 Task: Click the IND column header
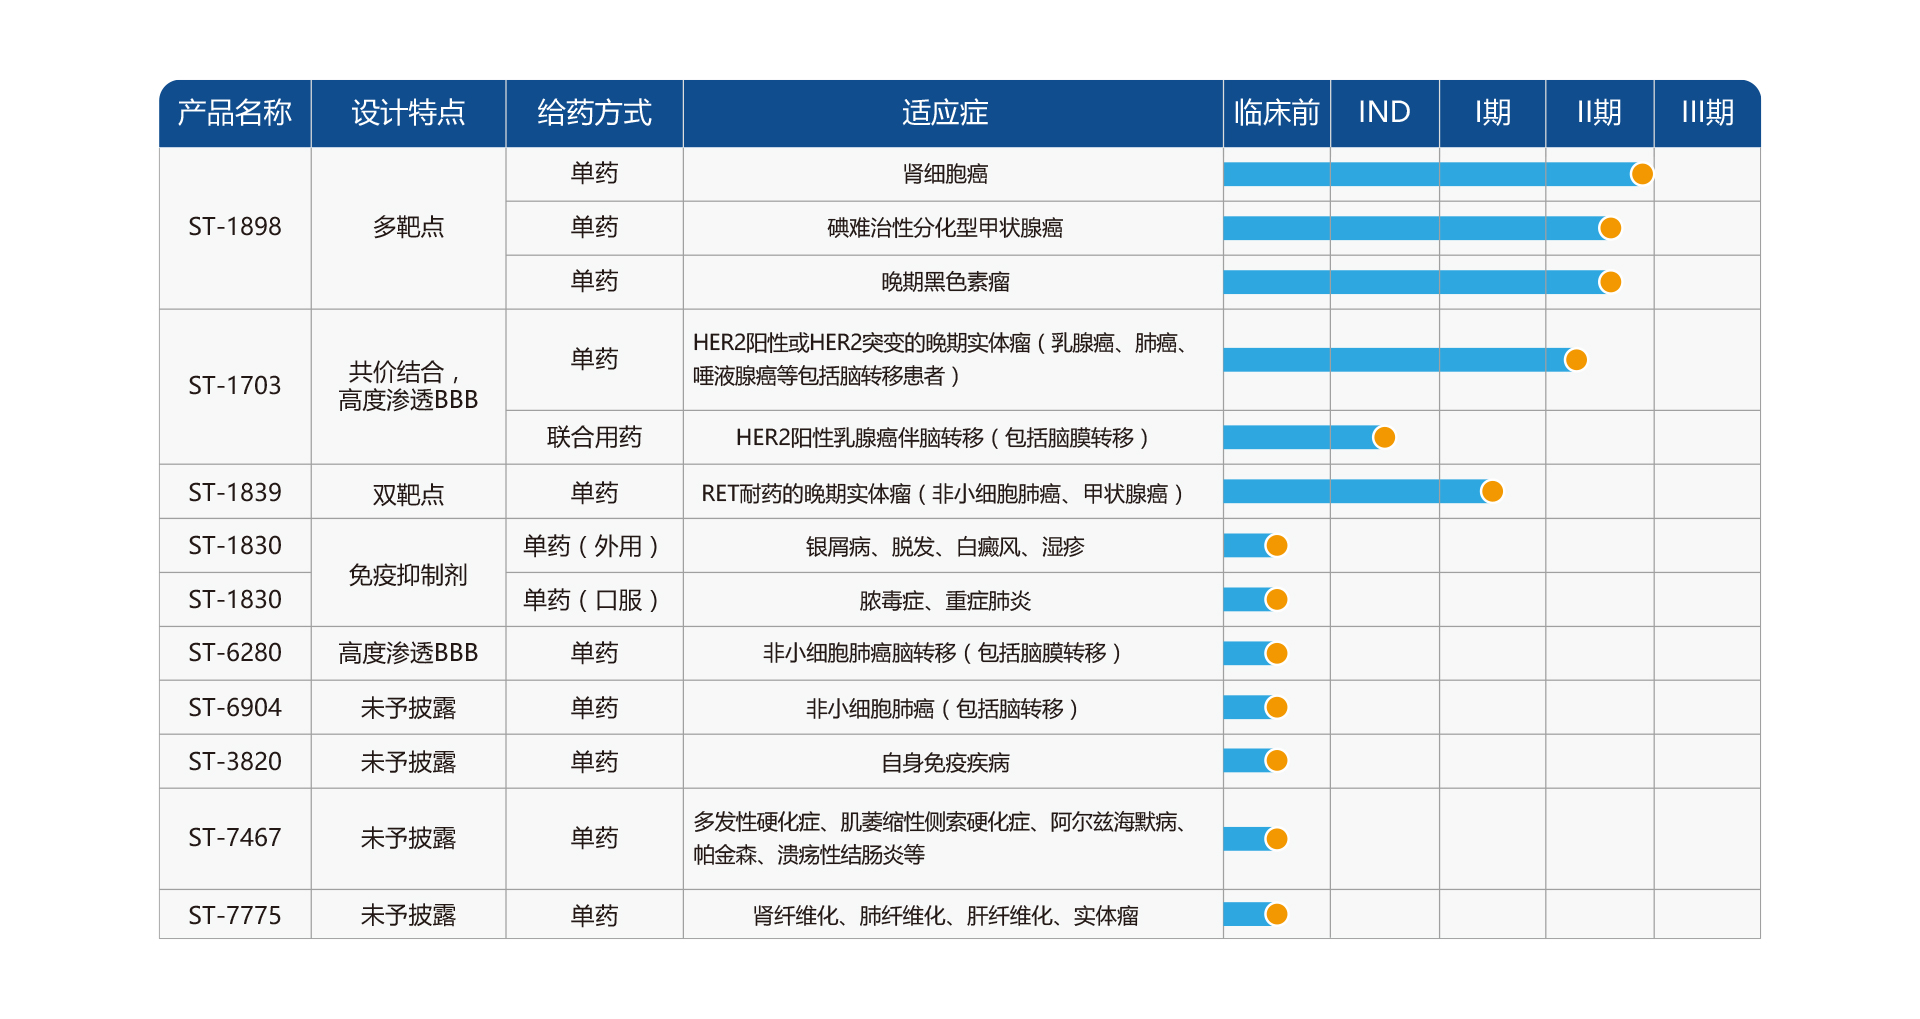click(x=1384, y=113)
